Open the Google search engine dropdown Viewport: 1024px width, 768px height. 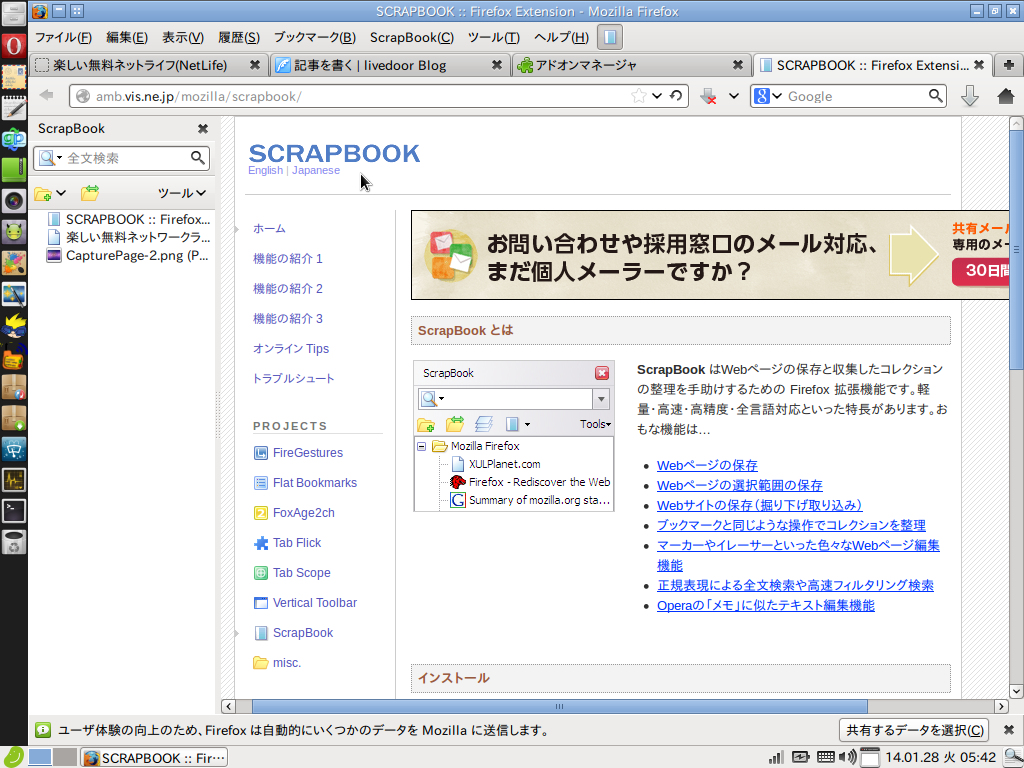tap(776, 96)
